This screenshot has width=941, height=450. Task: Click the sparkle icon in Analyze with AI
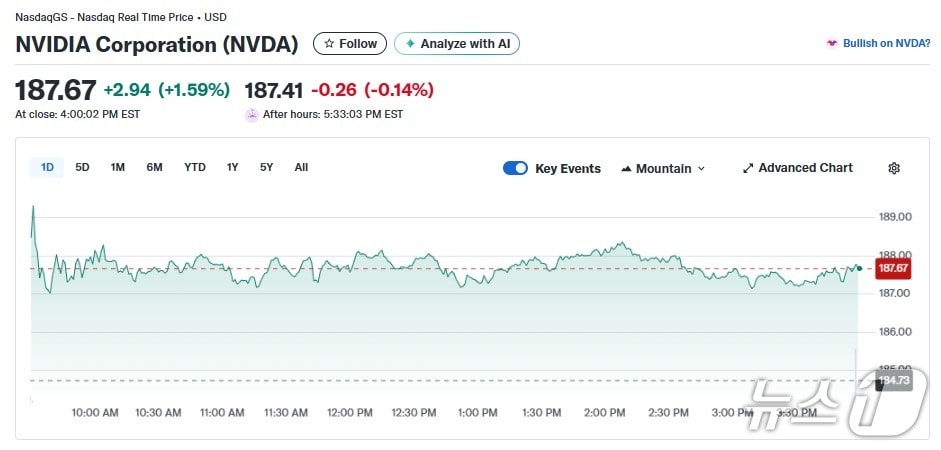click(x=410, y=44)
